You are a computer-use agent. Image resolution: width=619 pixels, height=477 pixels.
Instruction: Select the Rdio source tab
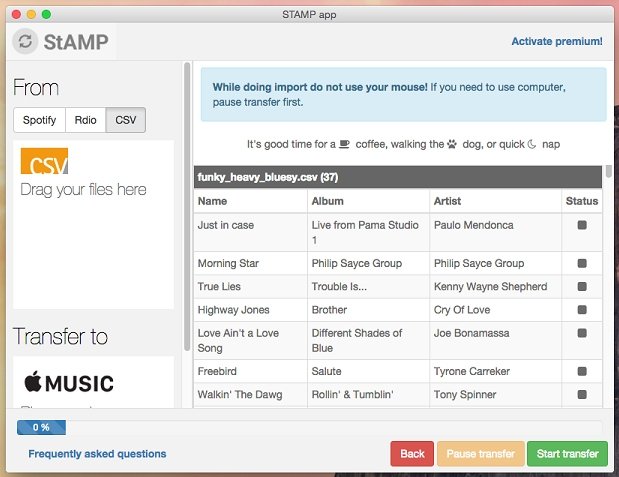[86, 120]
